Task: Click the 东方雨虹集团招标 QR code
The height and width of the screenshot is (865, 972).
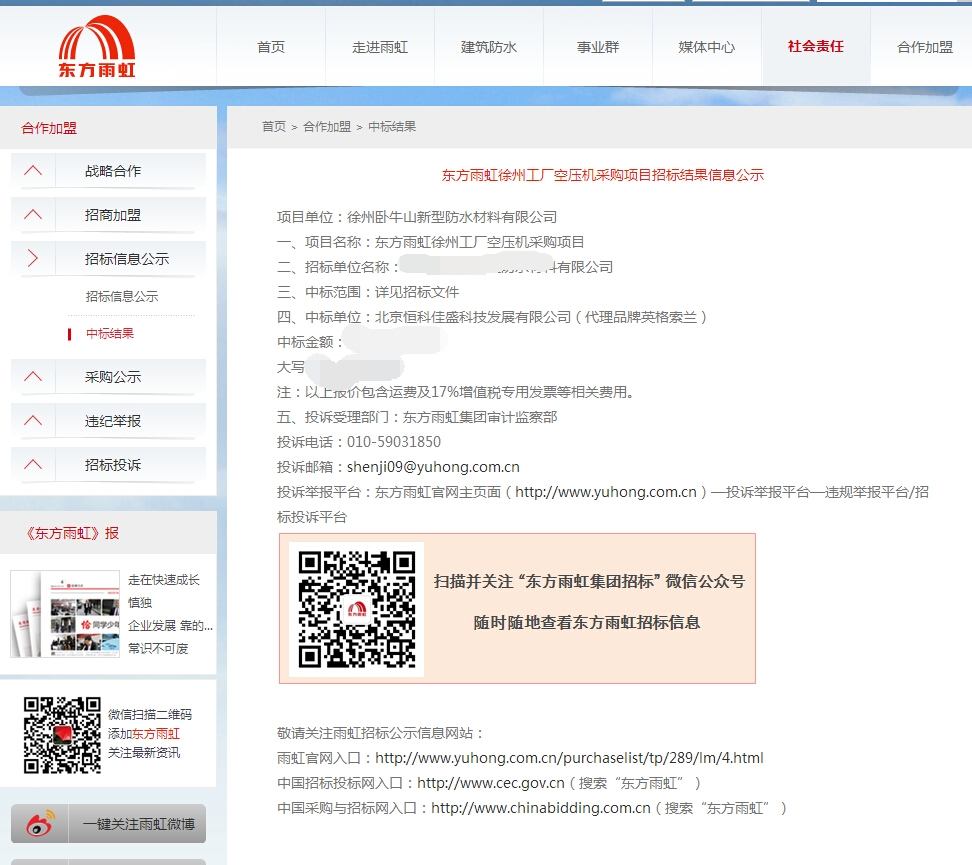Action: (356, 610)
